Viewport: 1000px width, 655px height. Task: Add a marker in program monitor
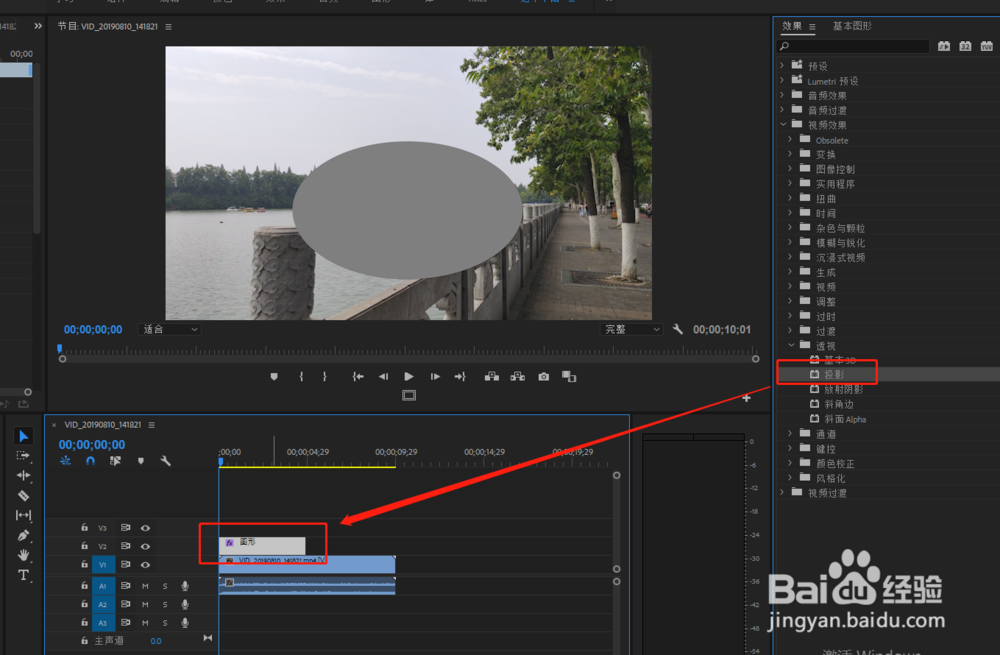274,377
